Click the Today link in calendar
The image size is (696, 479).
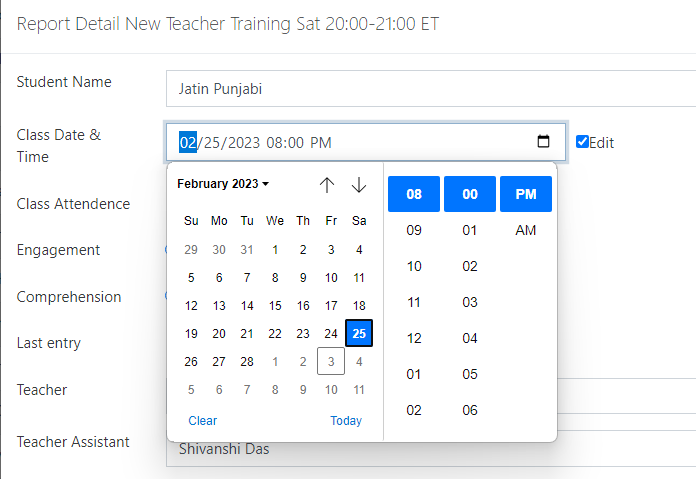[346, 421]
